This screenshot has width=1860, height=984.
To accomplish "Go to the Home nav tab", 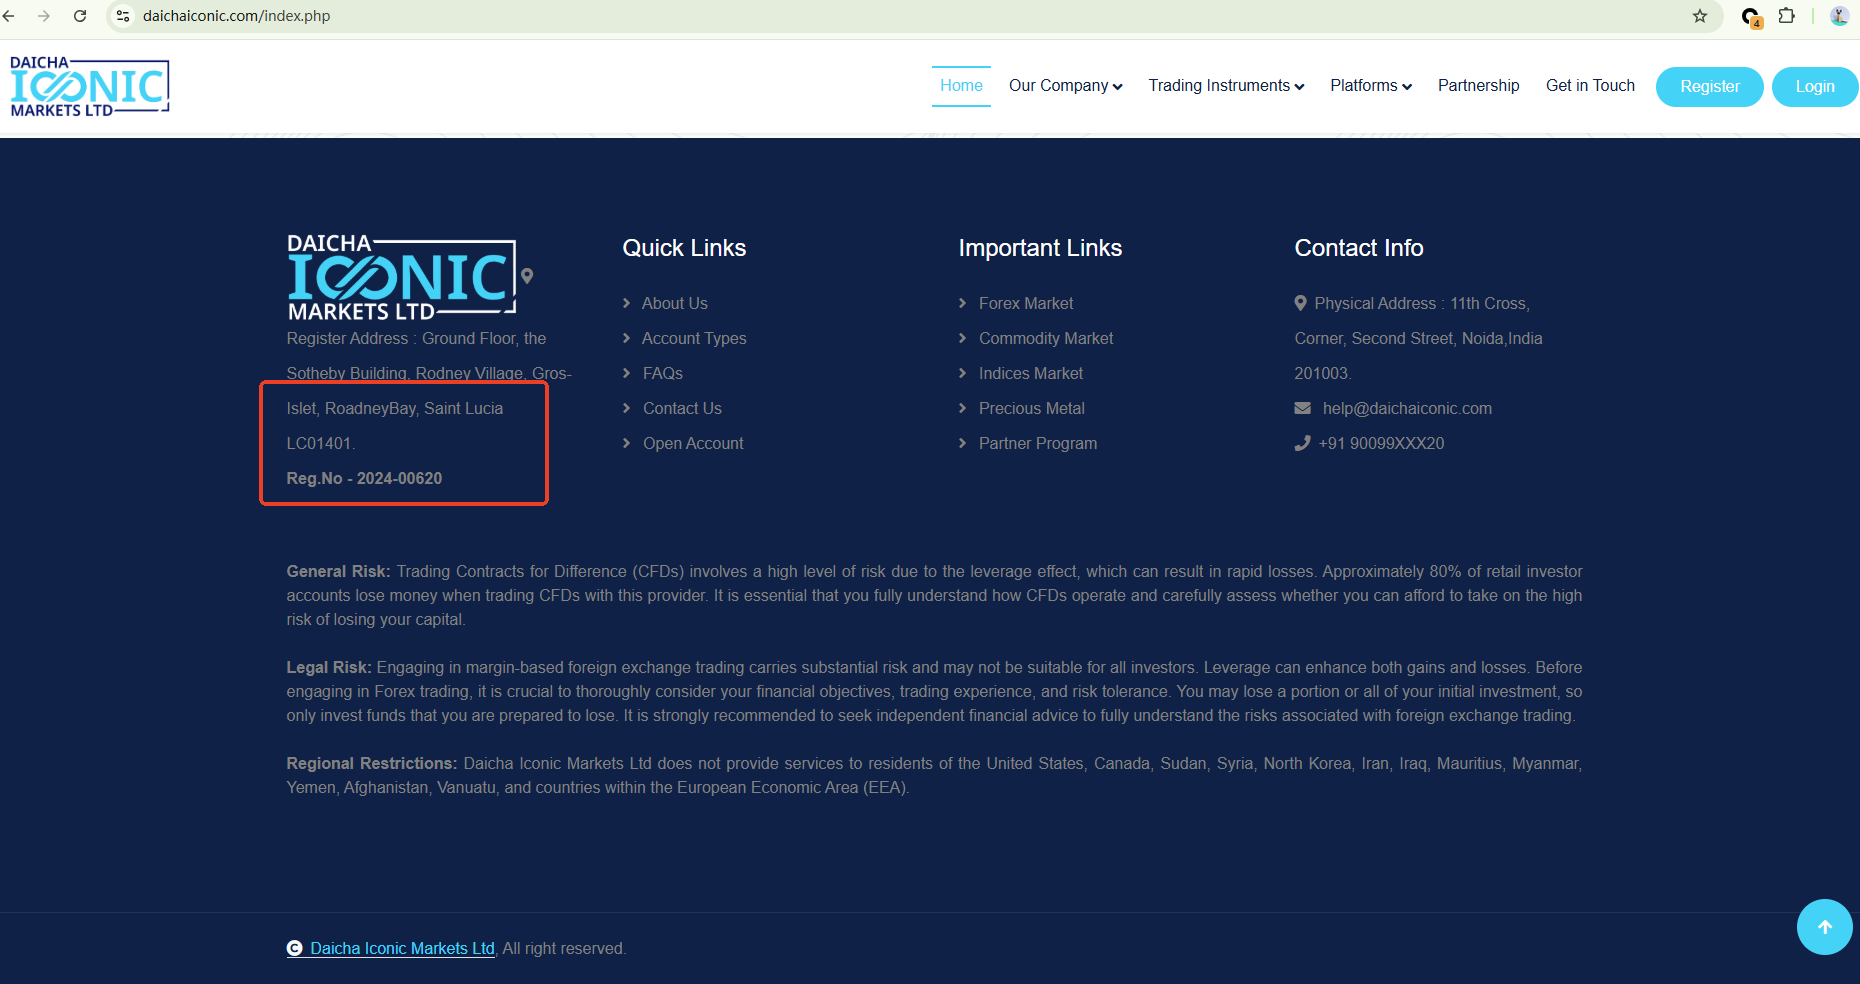I will click(961, 86).
